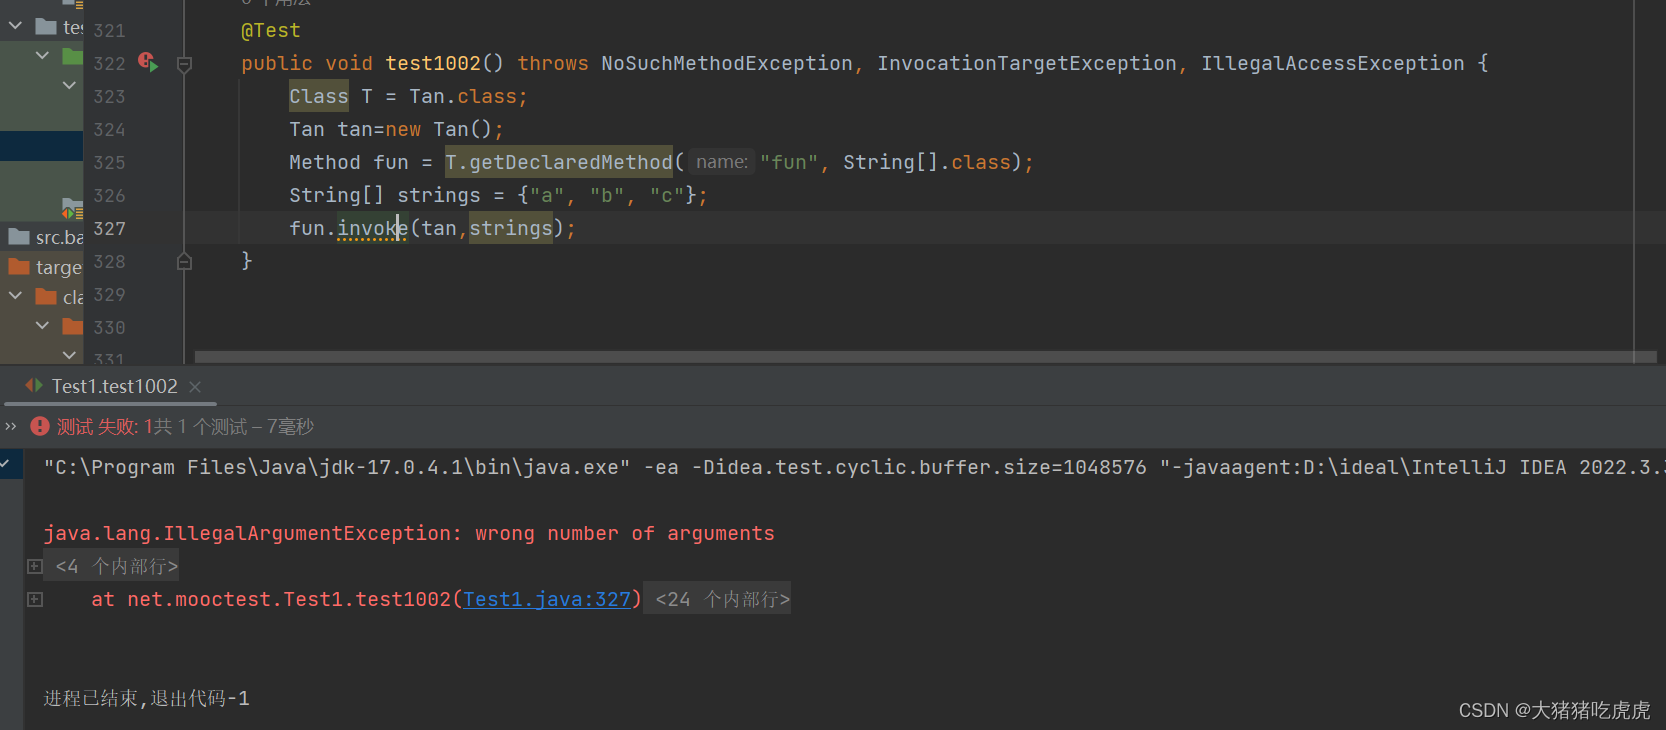1666x730 pixels.
Task: Click line number 324 in the gutter
Action: pyautogui.click(x=109, y=129)
